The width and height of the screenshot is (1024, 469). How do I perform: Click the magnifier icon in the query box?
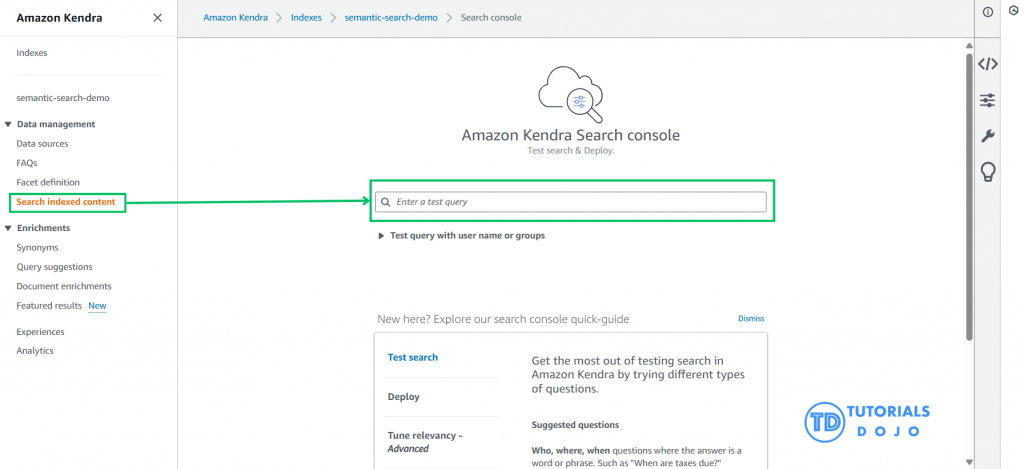tap(386, 202)
